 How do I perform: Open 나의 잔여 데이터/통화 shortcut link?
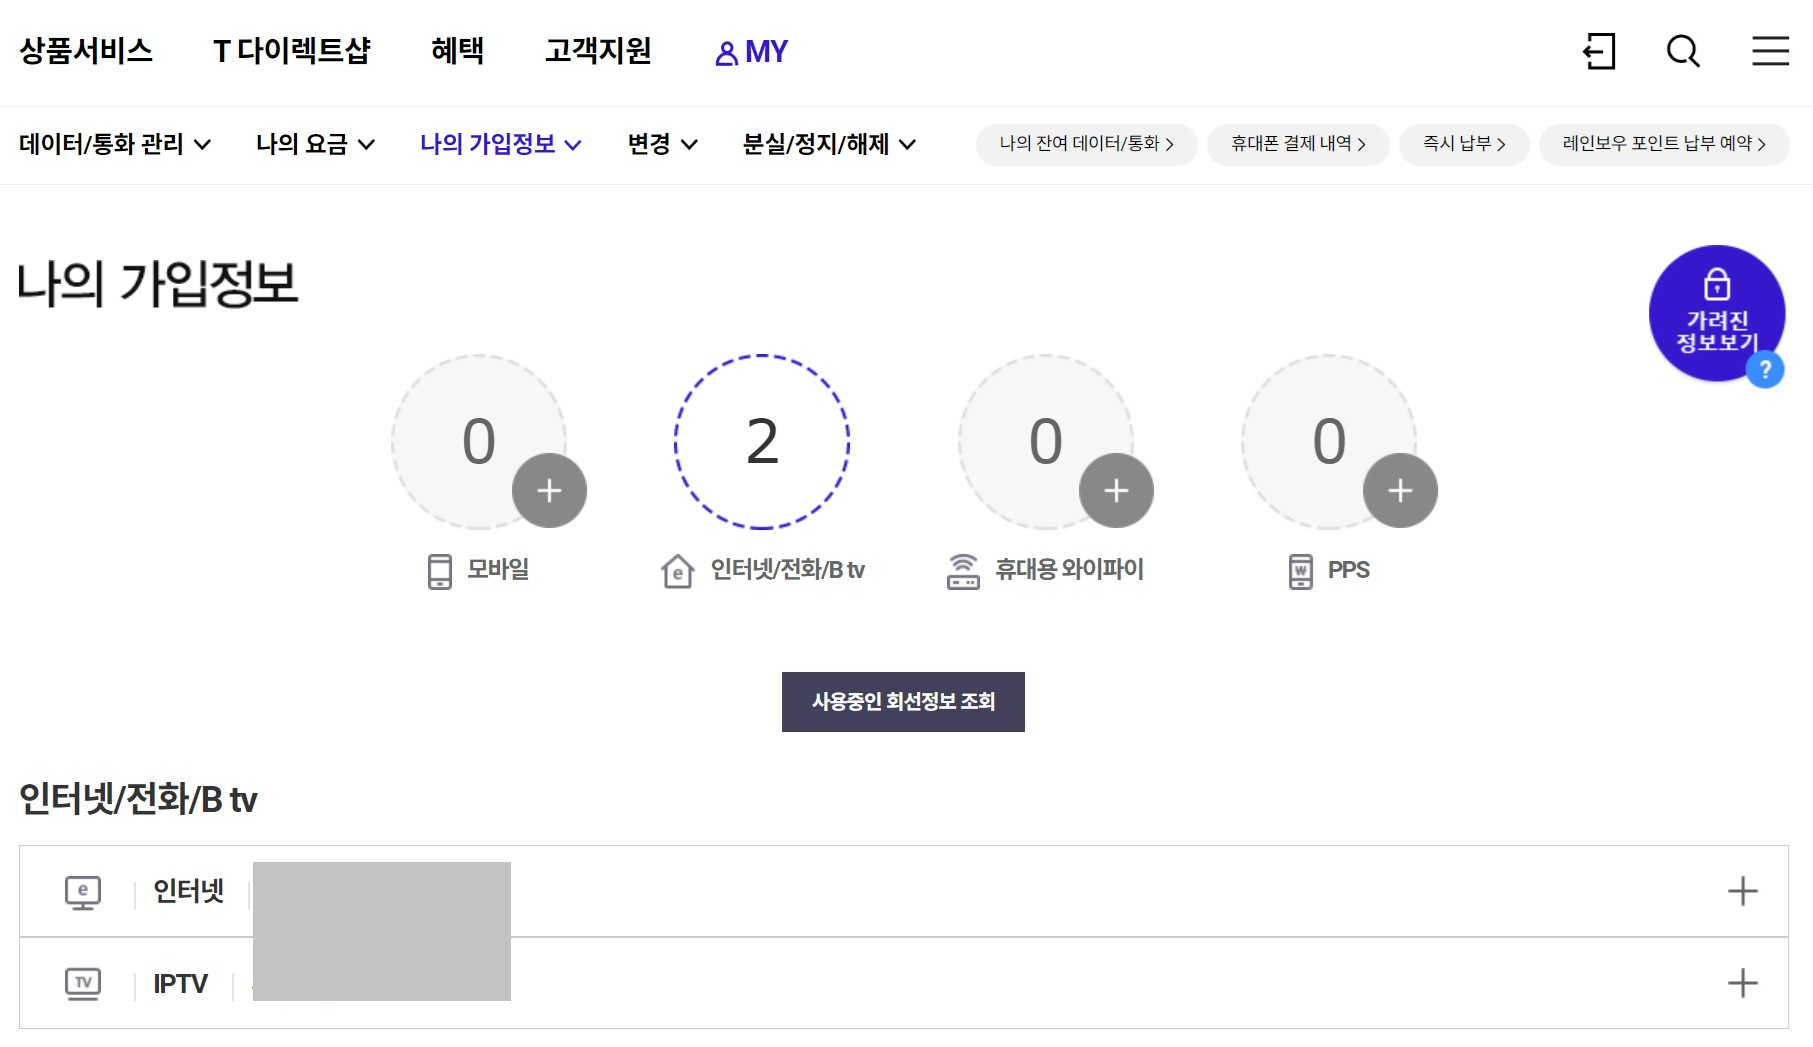1086,144
